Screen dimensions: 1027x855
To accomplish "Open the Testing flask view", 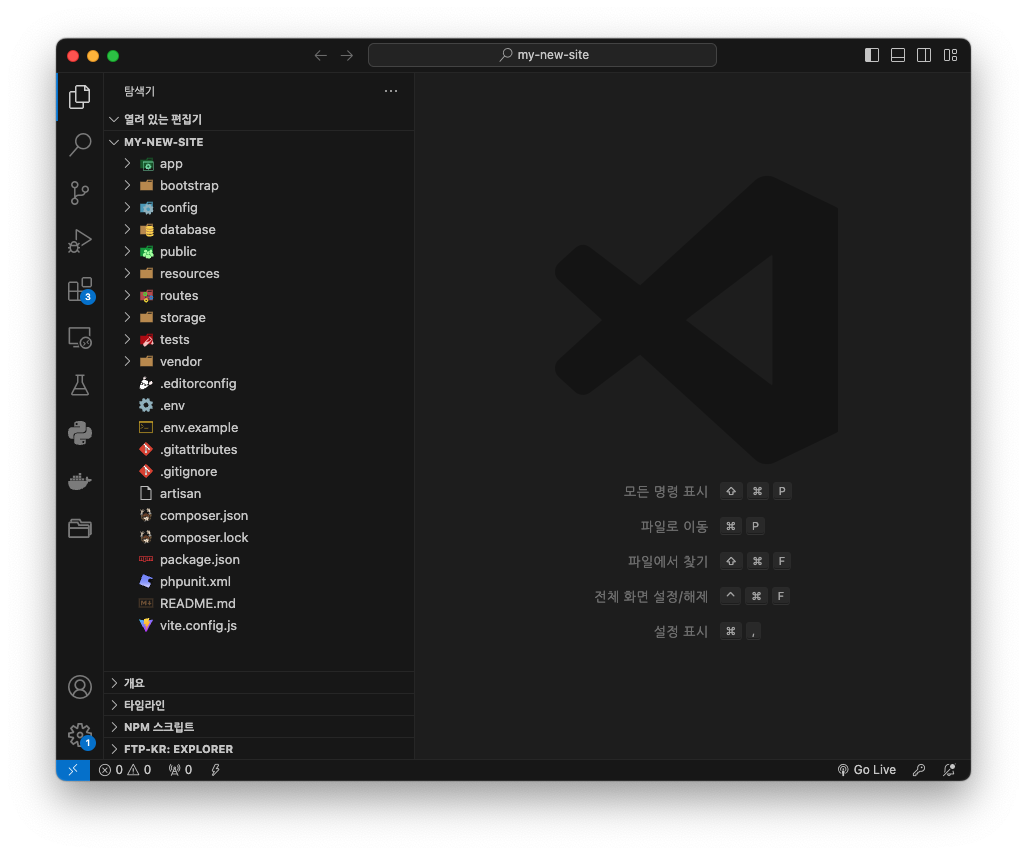I will point(80,385).
